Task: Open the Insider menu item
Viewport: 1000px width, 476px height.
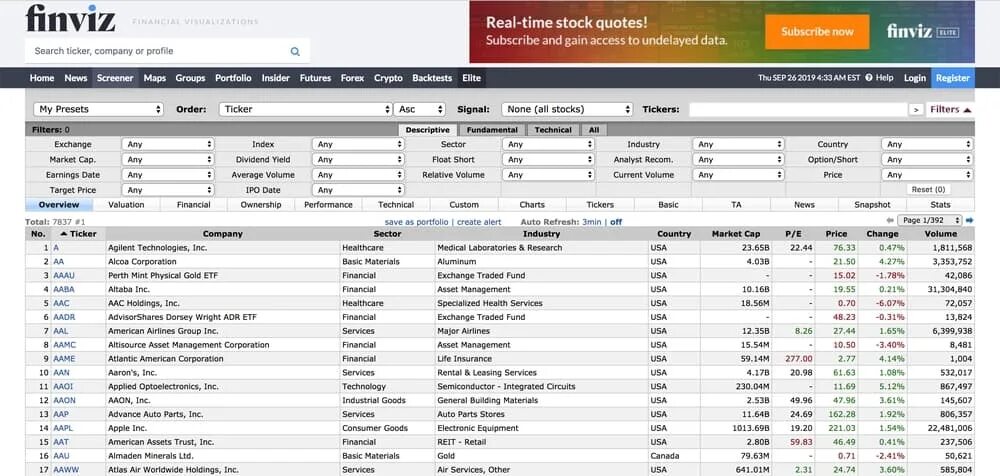Action: pyautogui.click(x=276, y=78)
